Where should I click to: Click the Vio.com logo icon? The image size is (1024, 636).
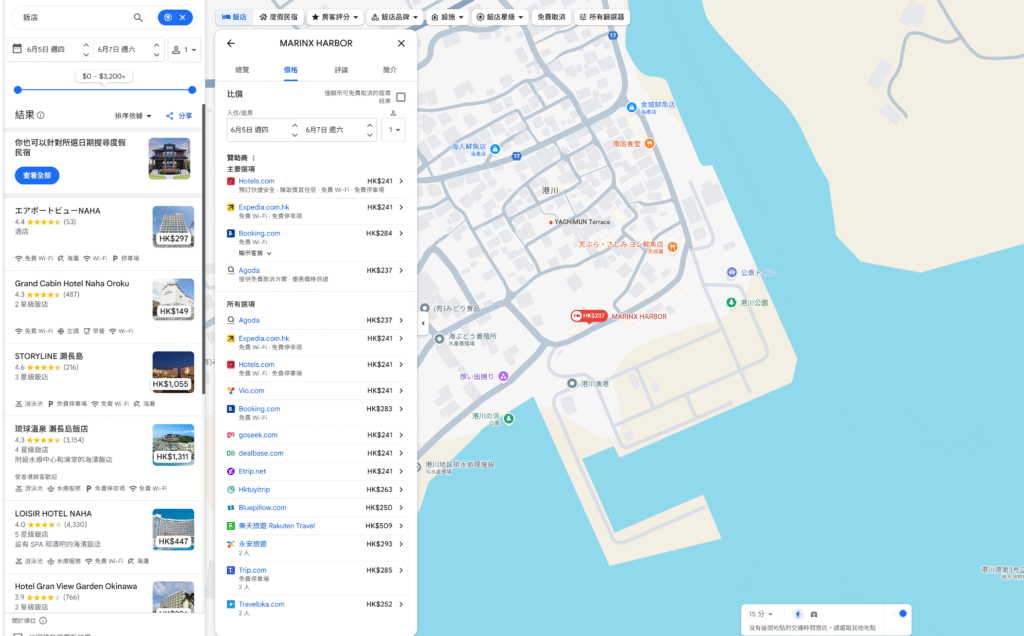click(231, 390)
